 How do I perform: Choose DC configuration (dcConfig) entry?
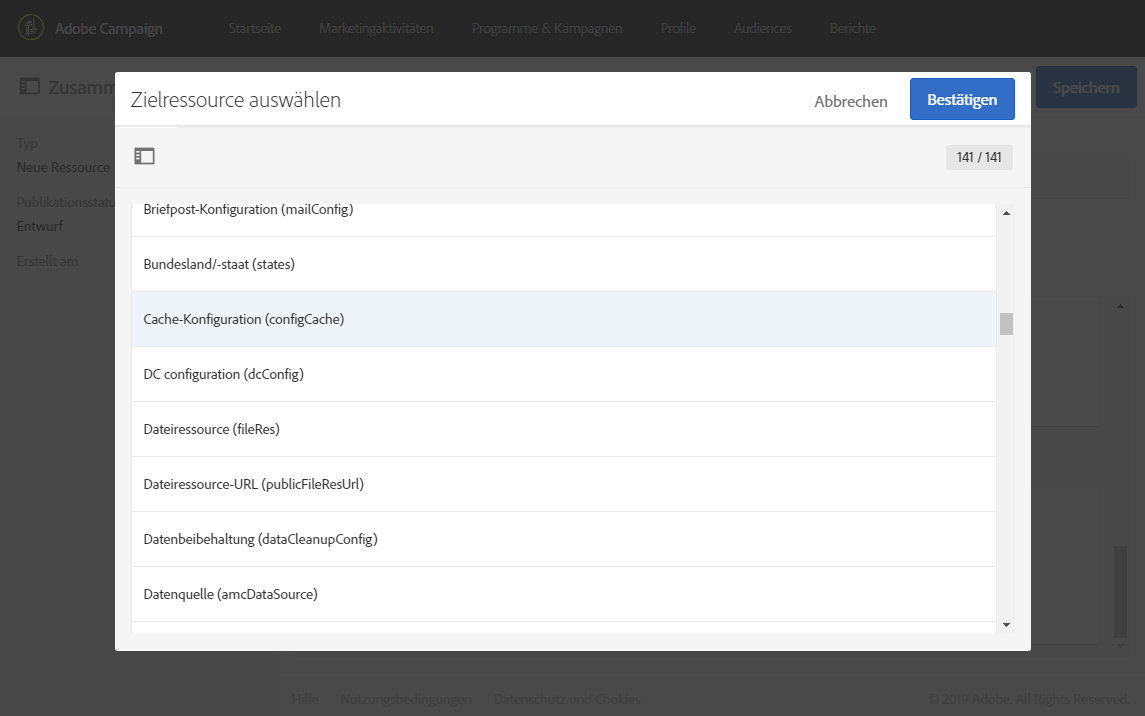click(x=563, y=374)
